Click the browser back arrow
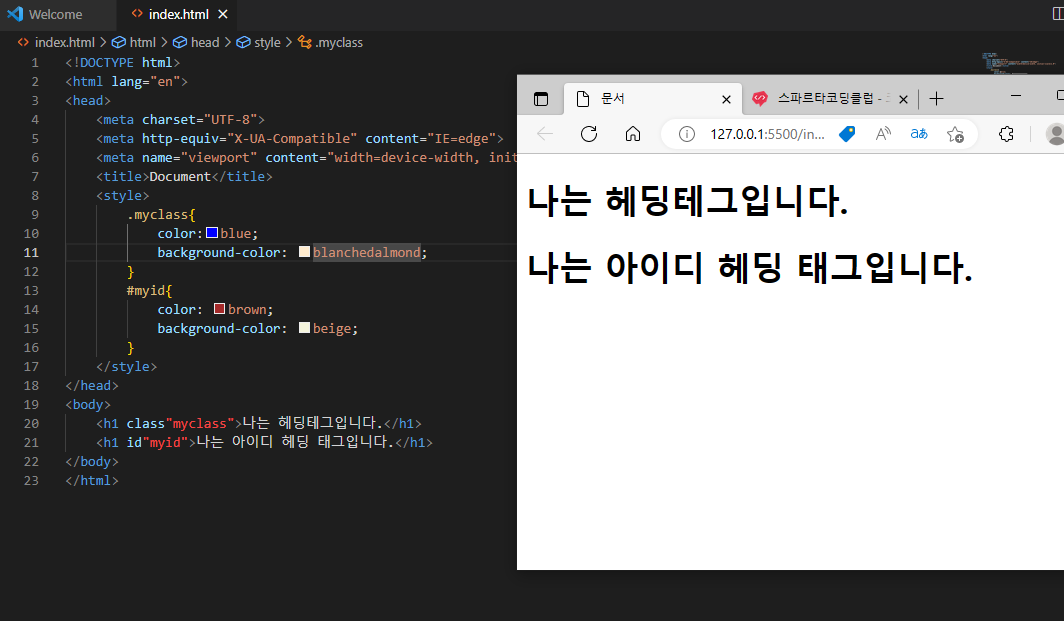 tap(545, 134)
